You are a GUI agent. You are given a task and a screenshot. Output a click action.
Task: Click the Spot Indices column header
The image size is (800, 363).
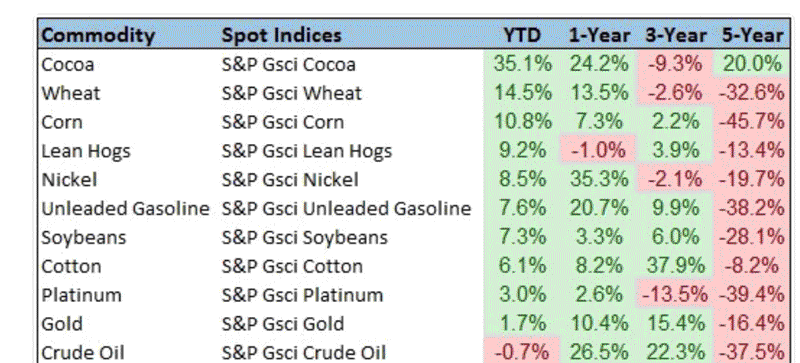[x=281, y=35]
